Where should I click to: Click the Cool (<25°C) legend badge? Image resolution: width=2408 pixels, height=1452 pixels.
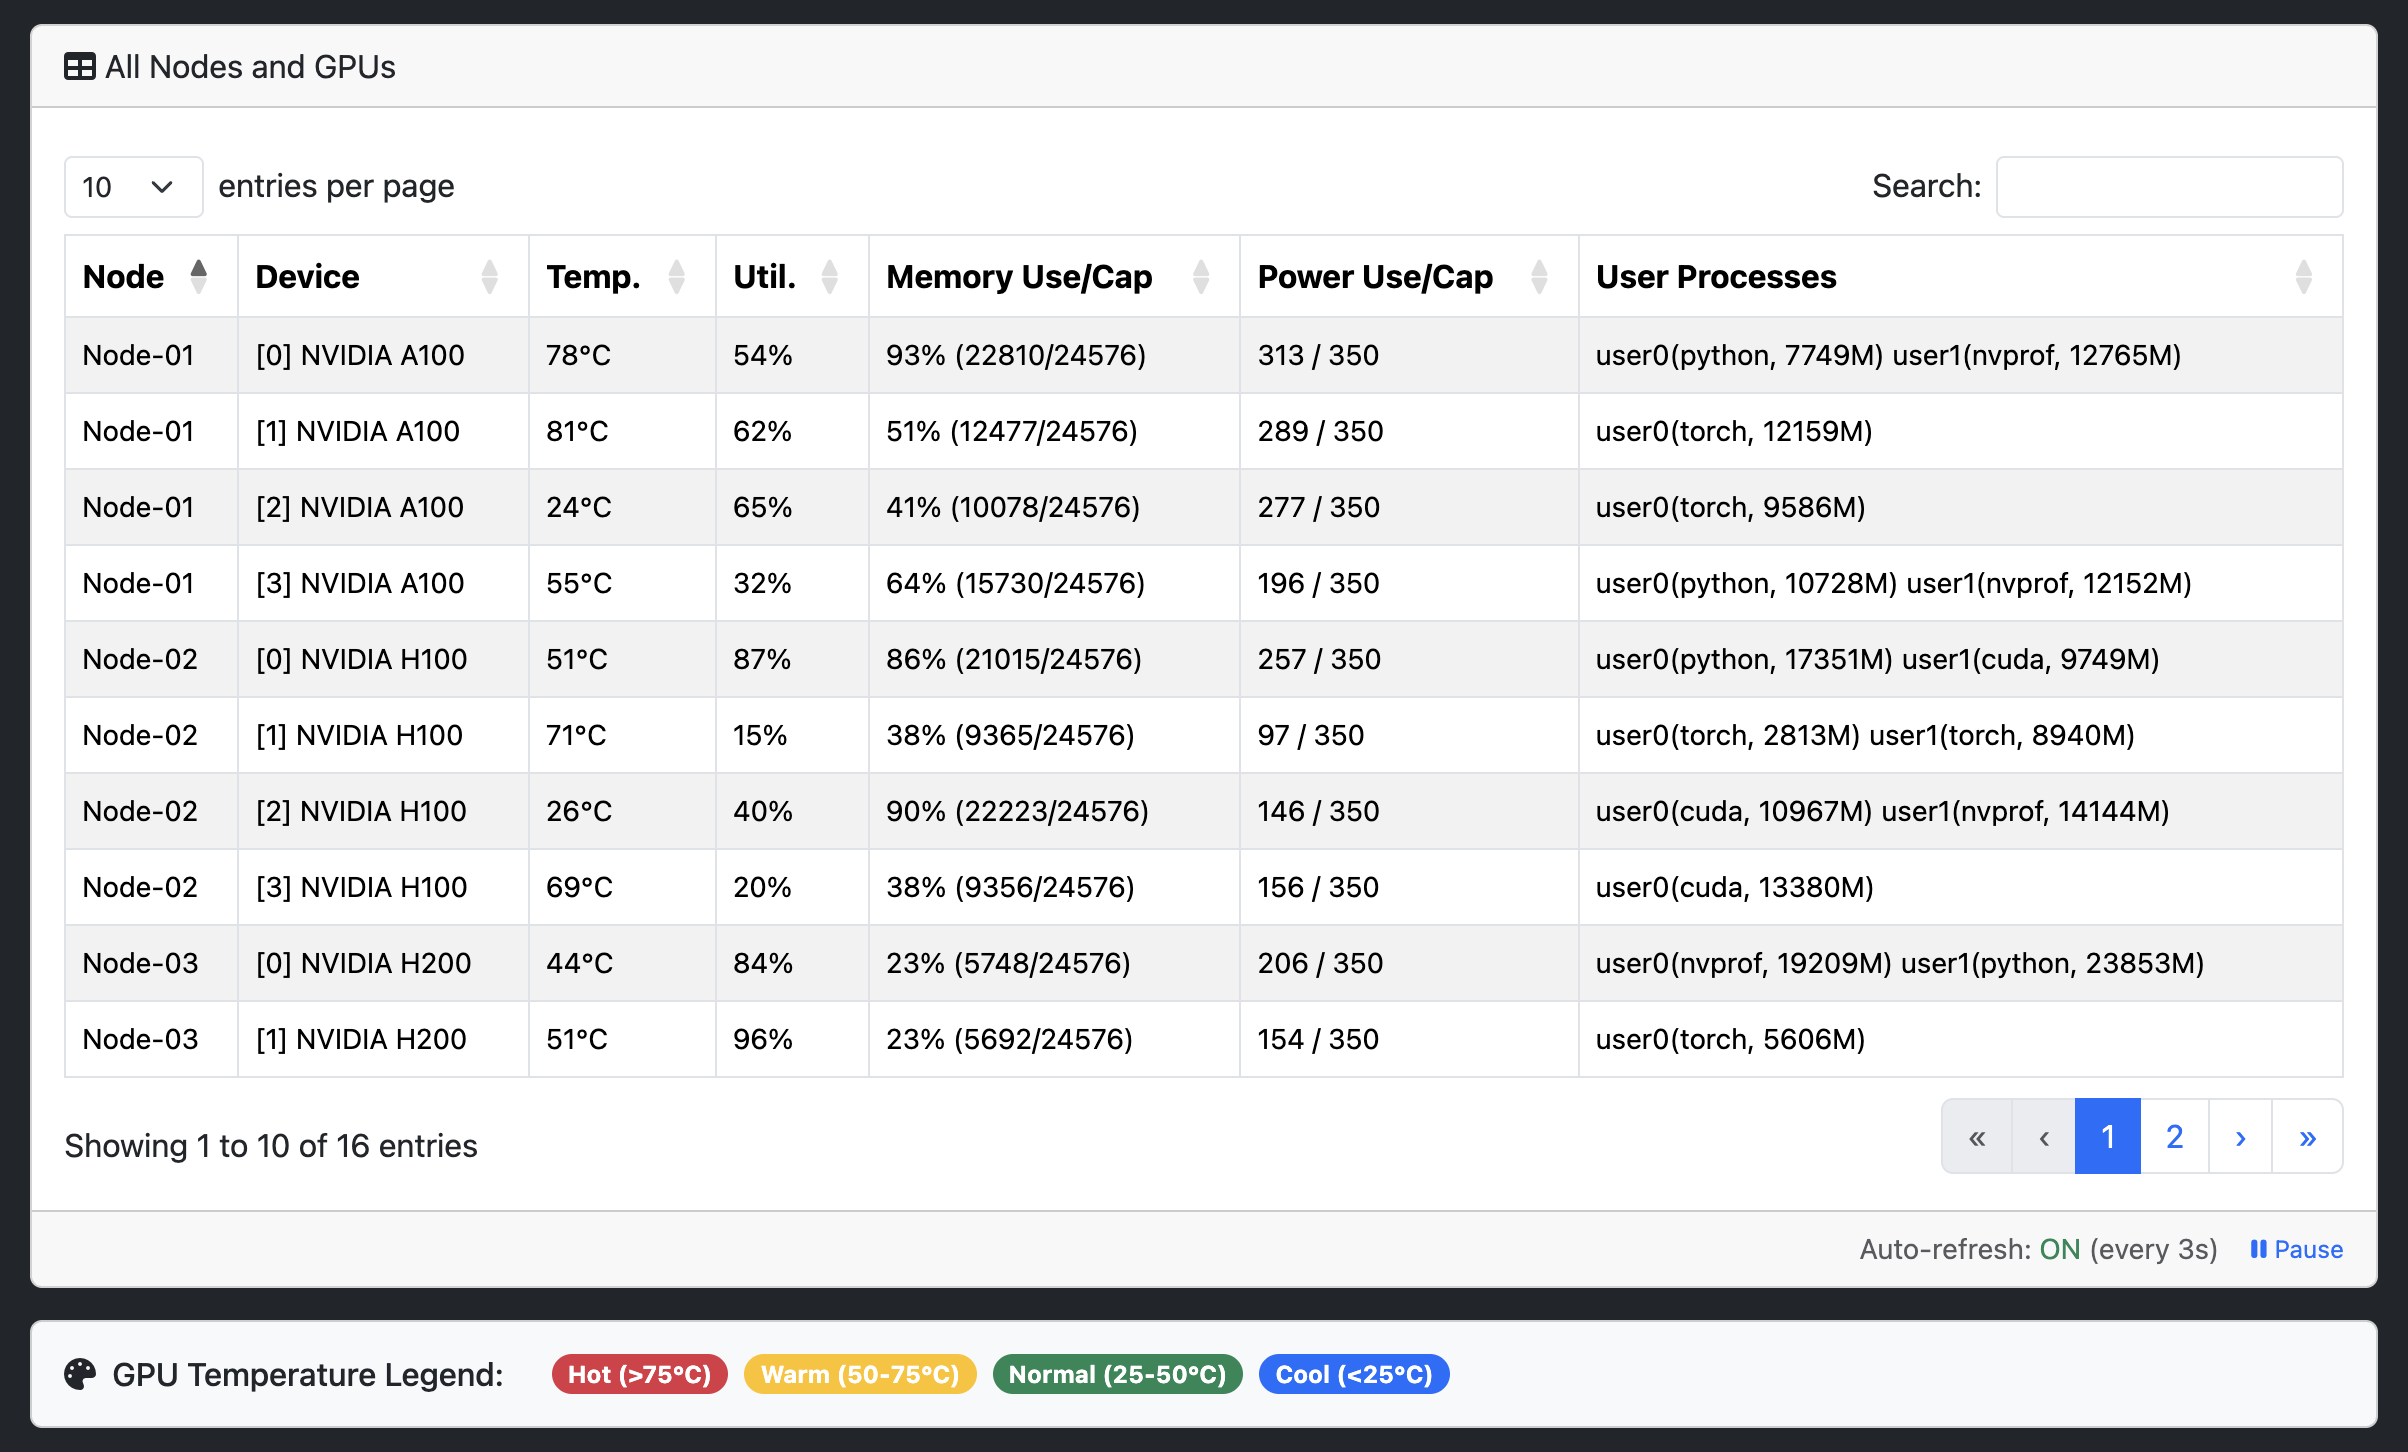1354,1374
